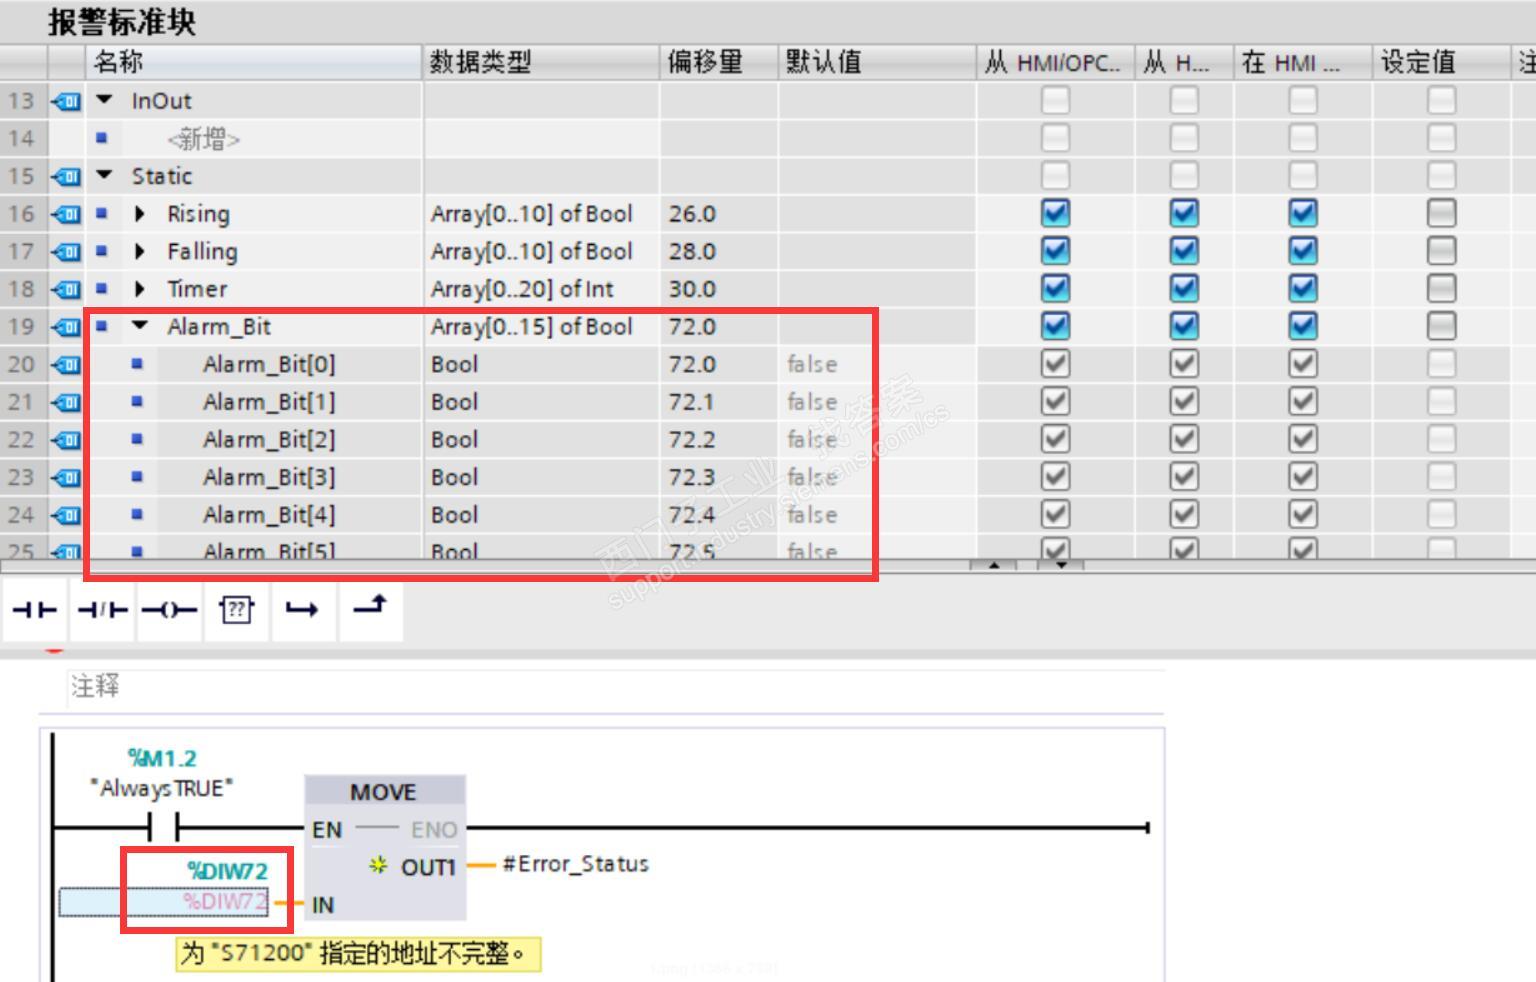This screenshot has width=1536, height=982.
Task: Click the #Error_Status output operand
Action: pos(575,864)
